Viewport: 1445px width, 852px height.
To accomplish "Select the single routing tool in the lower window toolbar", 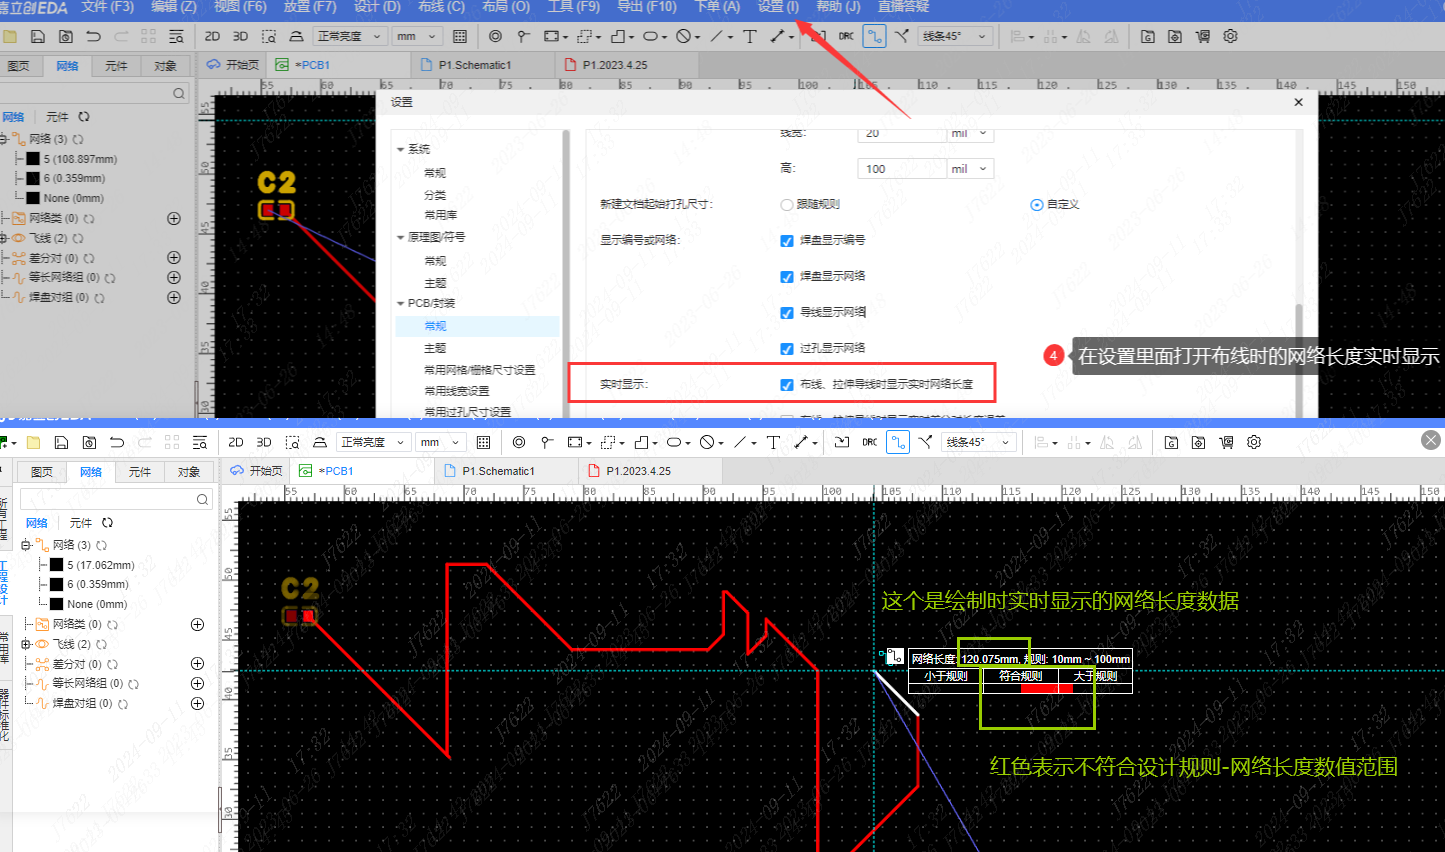I will coord(898,442).
